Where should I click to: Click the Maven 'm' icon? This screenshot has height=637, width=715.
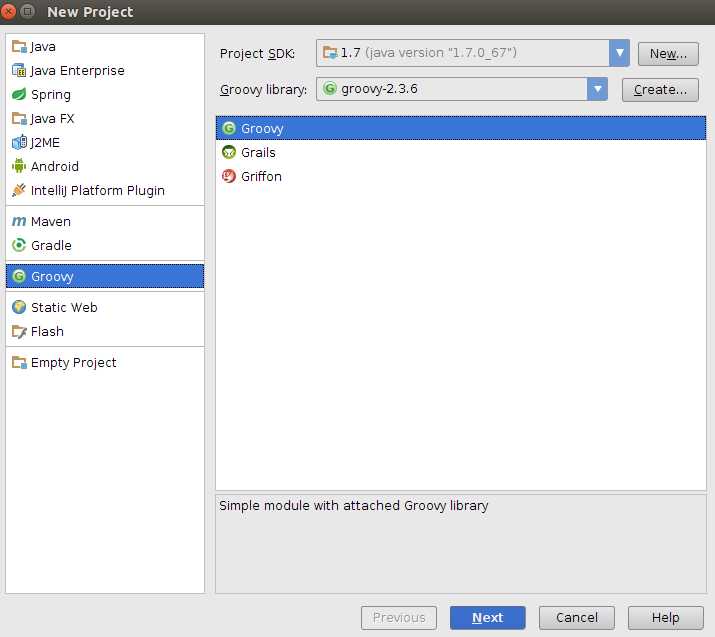[x=19, y=221]
